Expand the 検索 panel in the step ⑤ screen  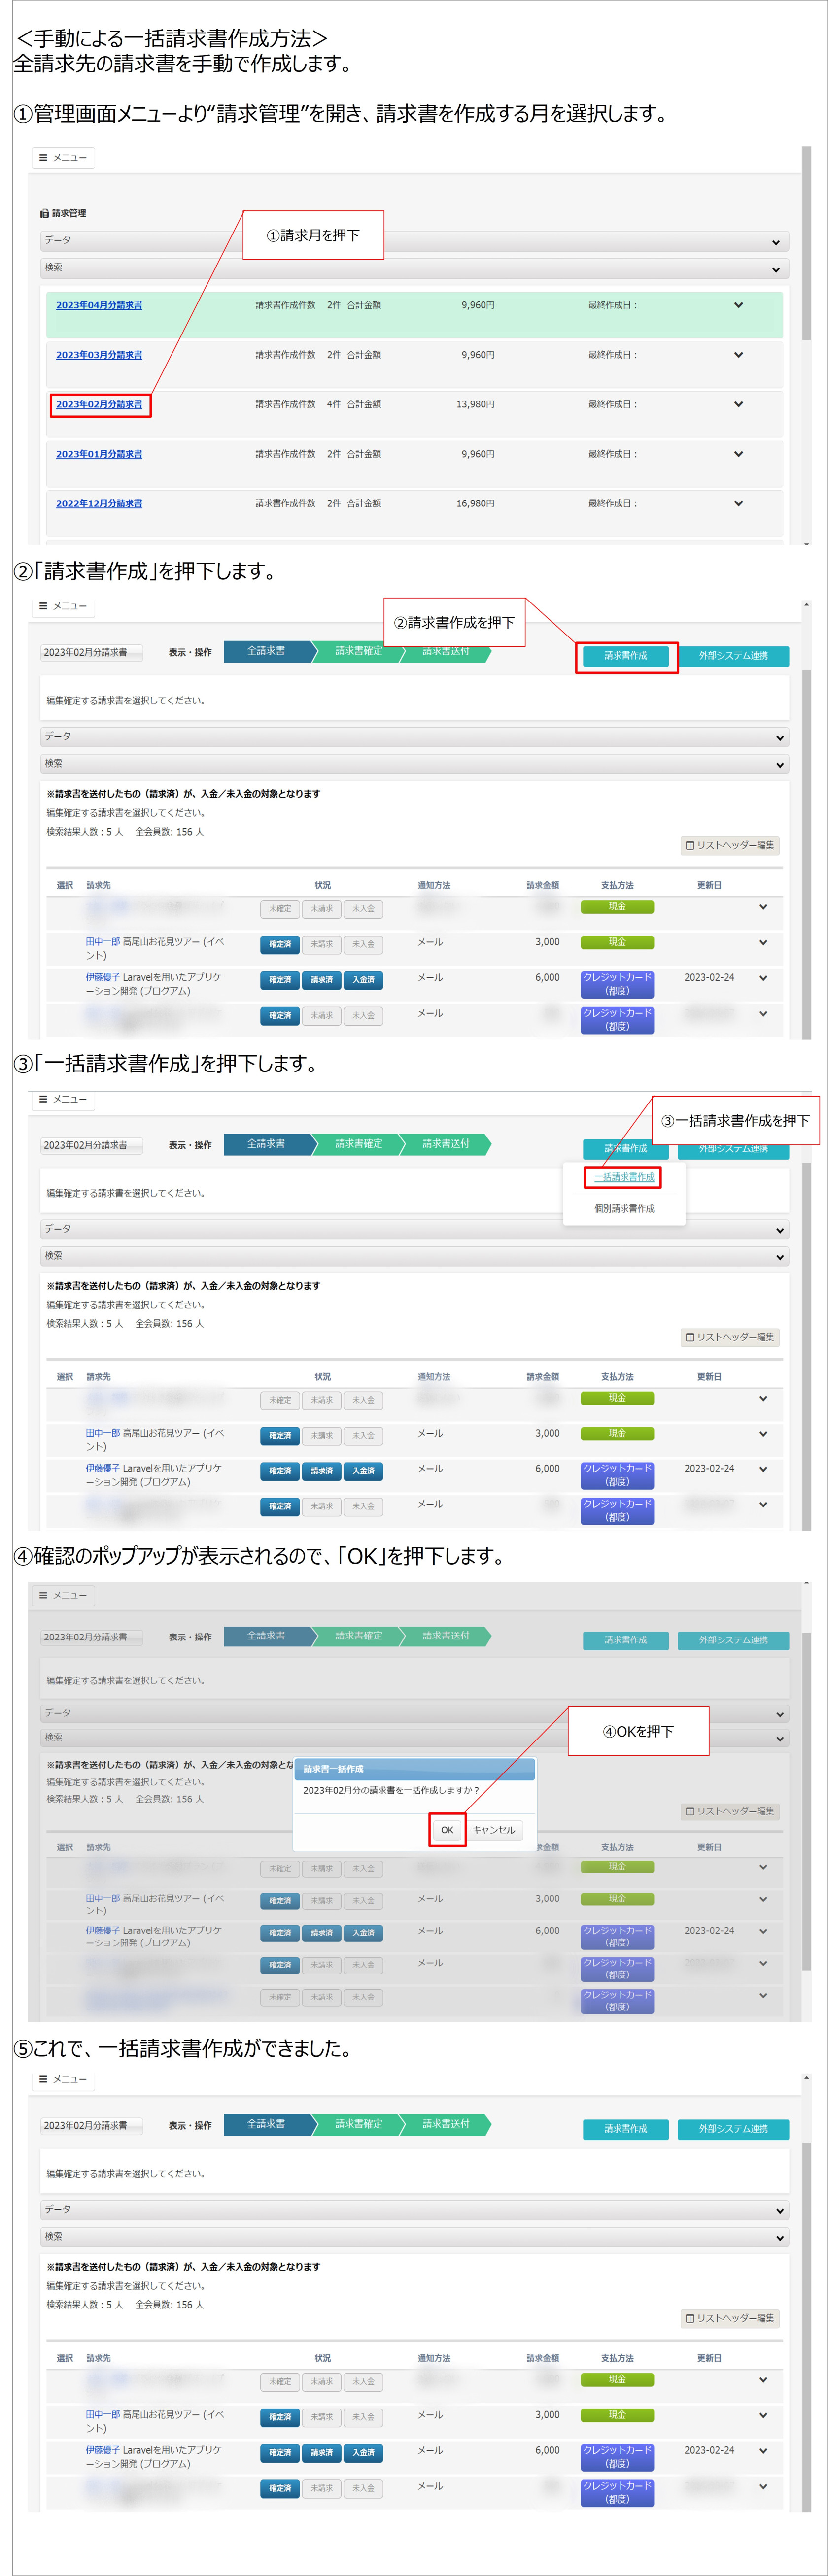(x=414, y=2237)
